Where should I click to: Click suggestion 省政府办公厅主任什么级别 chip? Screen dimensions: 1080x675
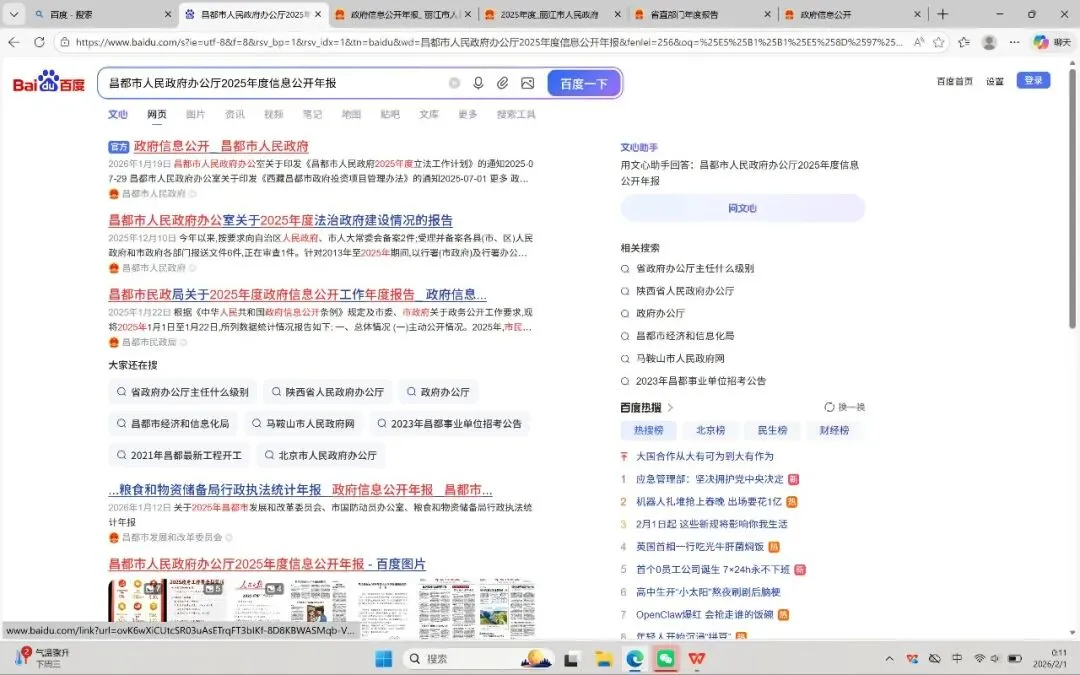pyautogui.click(x=183, y=392)
